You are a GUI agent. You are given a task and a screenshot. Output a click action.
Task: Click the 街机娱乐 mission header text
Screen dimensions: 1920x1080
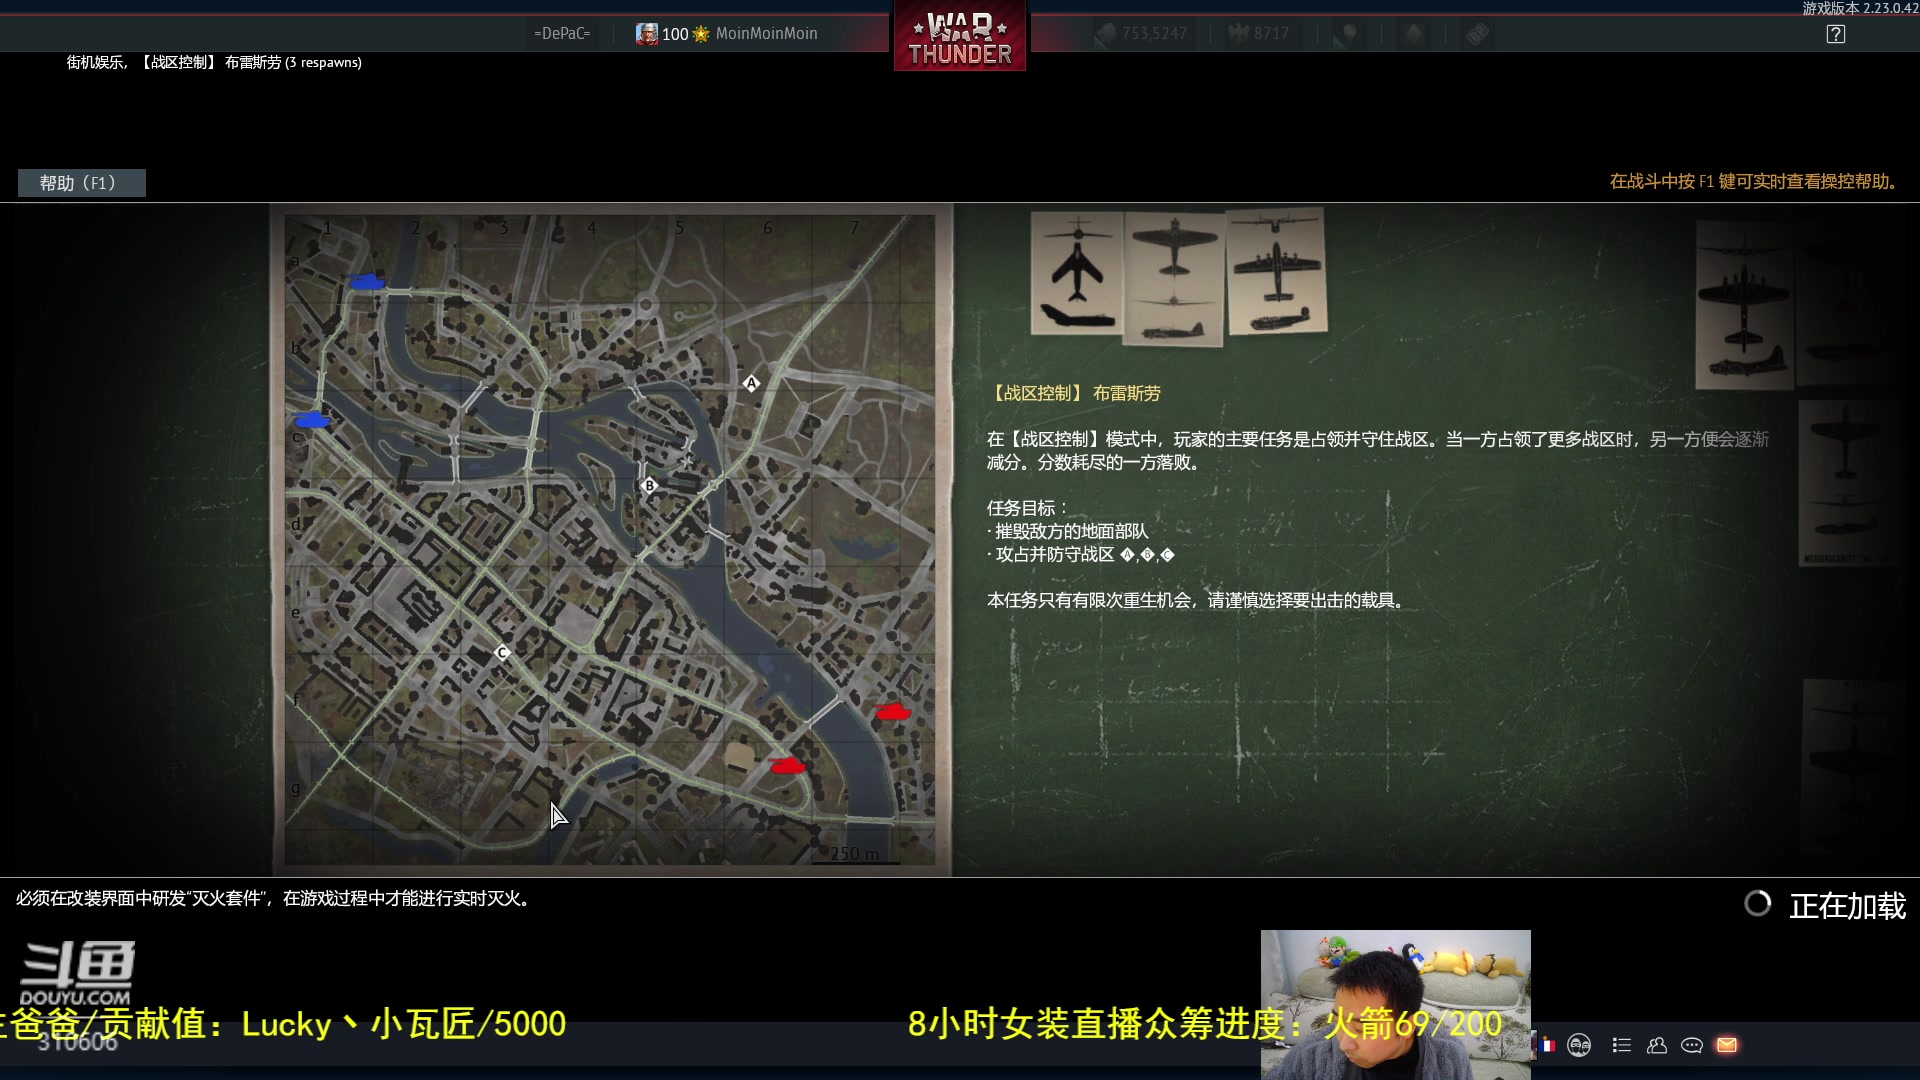[x=214, y=62]
